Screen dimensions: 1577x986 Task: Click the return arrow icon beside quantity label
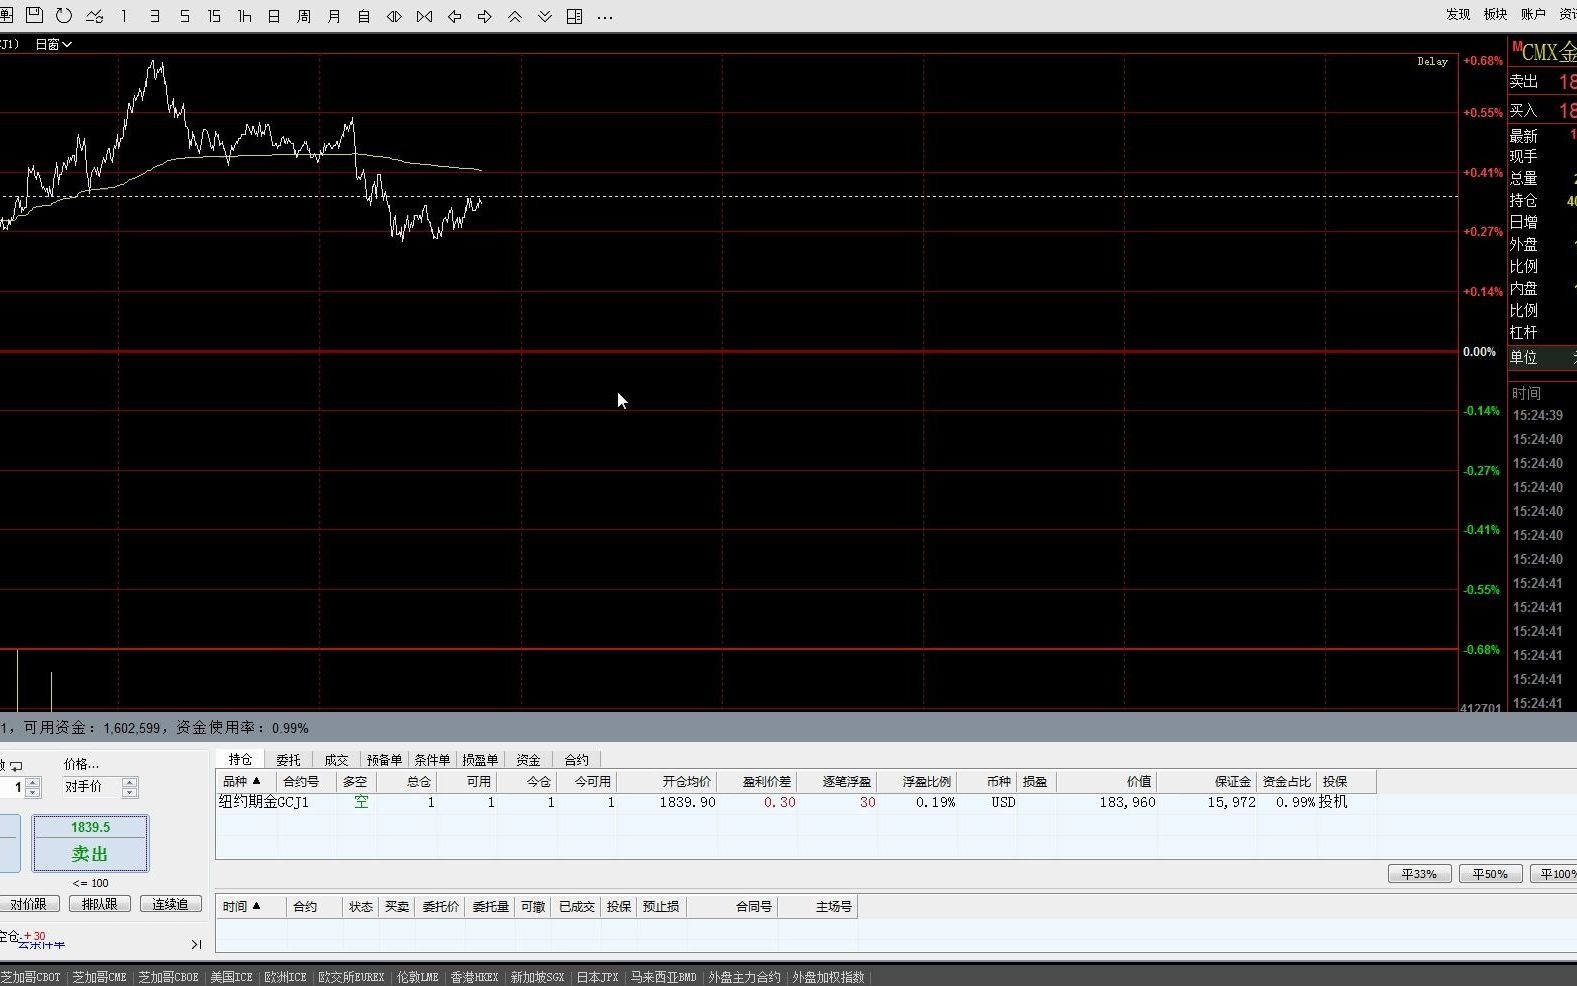pyautogui.click(x=16, y=766)
